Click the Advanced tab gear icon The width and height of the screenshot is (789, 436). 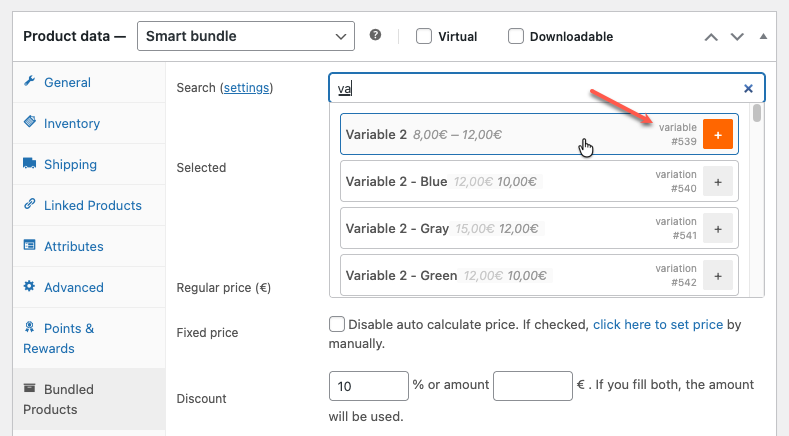click(30, 286)
